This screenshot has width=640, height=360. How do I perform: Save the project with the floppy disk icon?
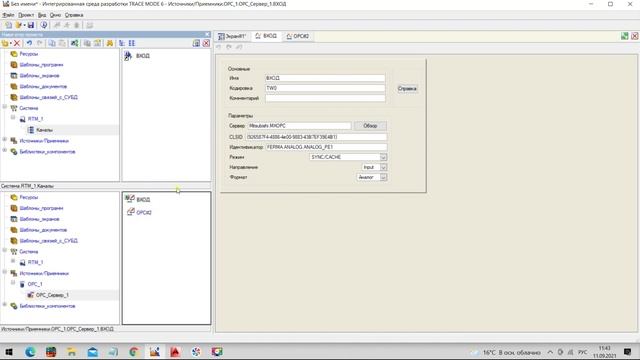click(x=31, y=25)
